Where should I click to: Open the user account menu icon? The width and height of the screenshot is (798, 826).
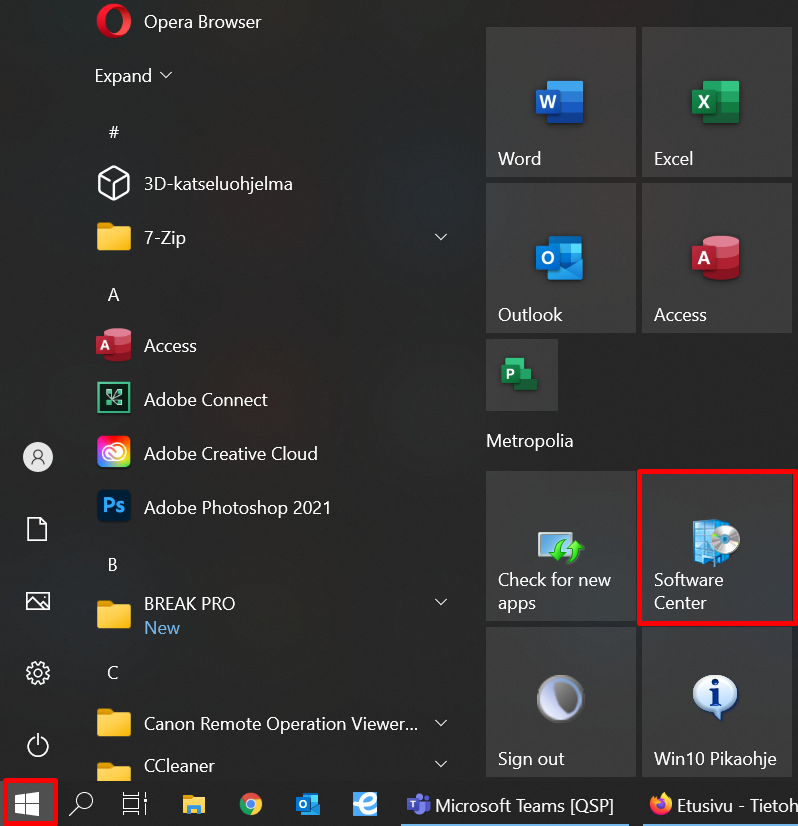[38, 457]
